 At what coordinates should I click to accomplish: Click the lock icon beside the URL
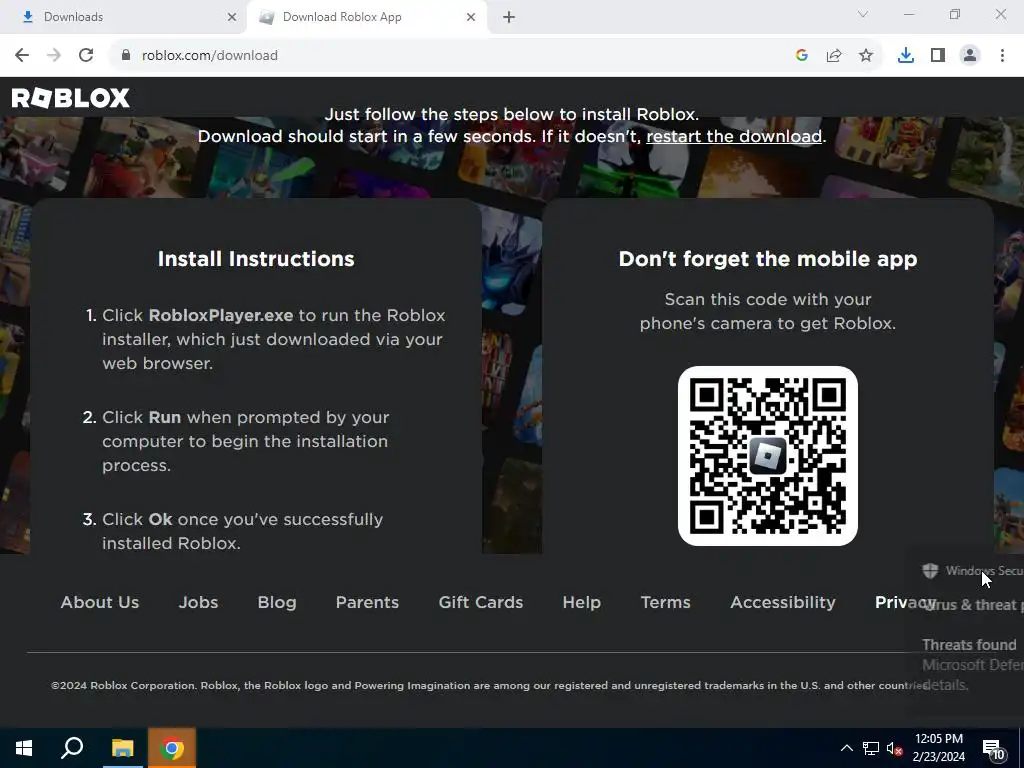(126, 56)
